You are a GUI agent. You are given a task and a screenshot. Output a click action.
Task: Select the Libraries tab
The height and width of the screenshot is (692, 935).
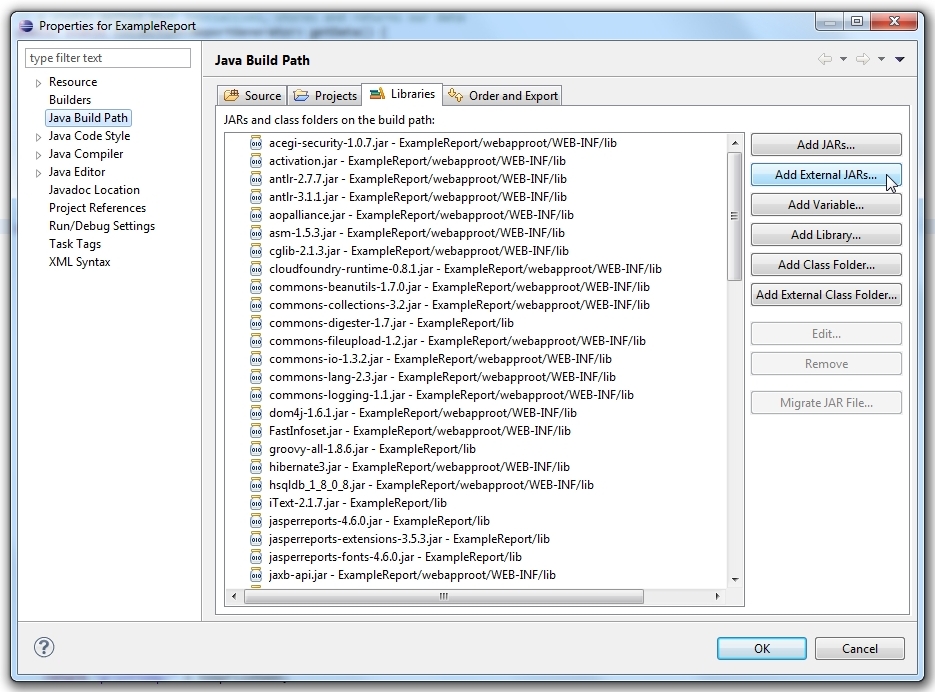click(403, 94)
